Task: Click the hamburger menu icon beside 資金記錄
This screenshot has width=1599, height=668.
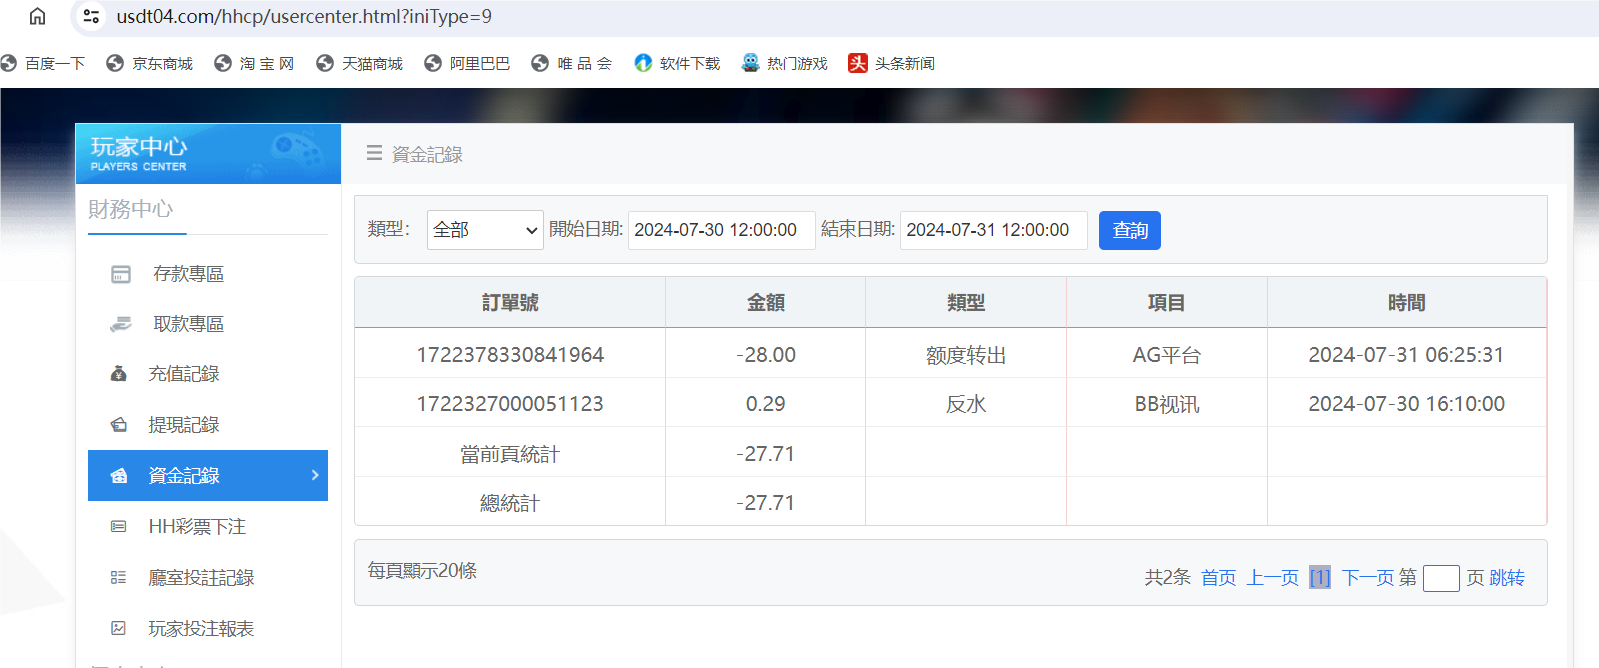Action: (x=374, y=153)
